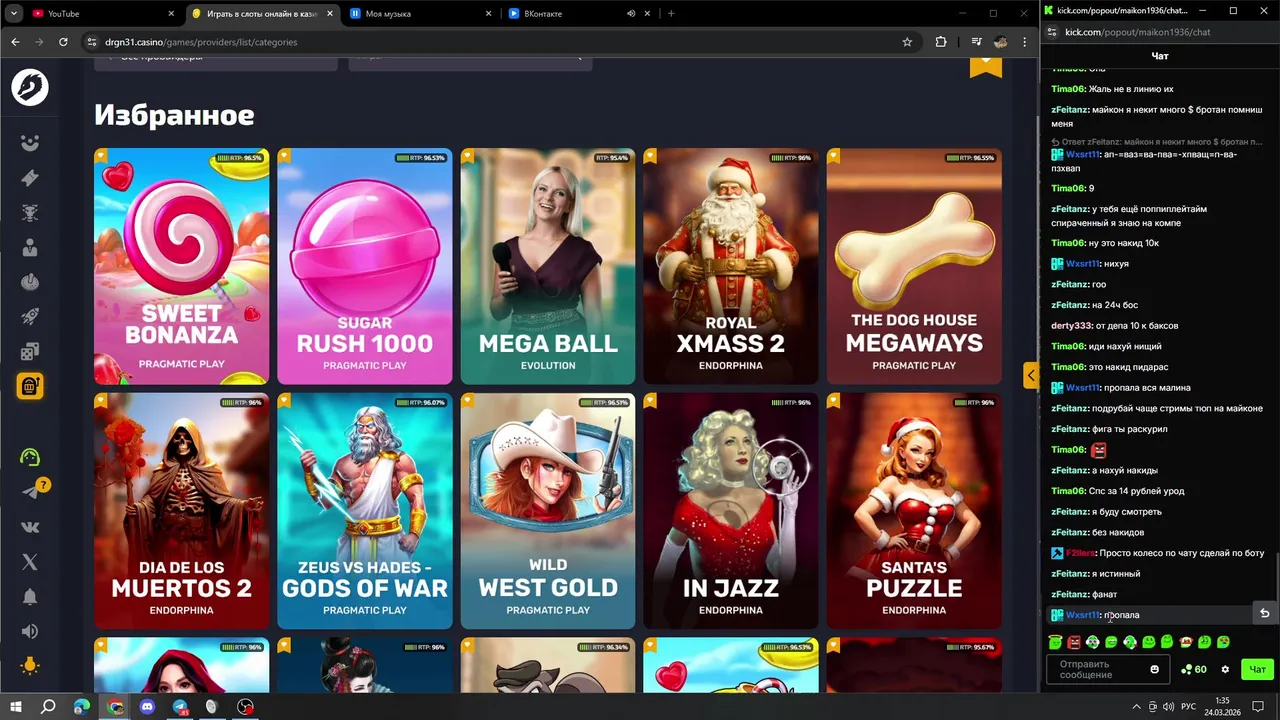
Task: Toggle favorite star on Mega Ball card
Action: 467,156
